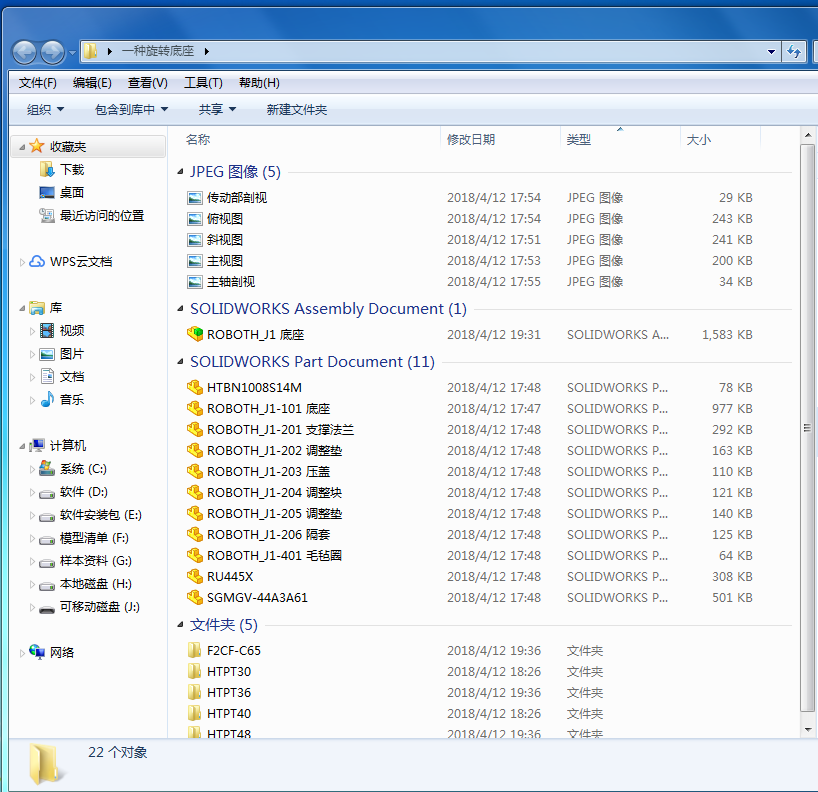Click the 视频 library icon
Screen dimensions: 818x792
pyautogui.click(x=47, y=330)
